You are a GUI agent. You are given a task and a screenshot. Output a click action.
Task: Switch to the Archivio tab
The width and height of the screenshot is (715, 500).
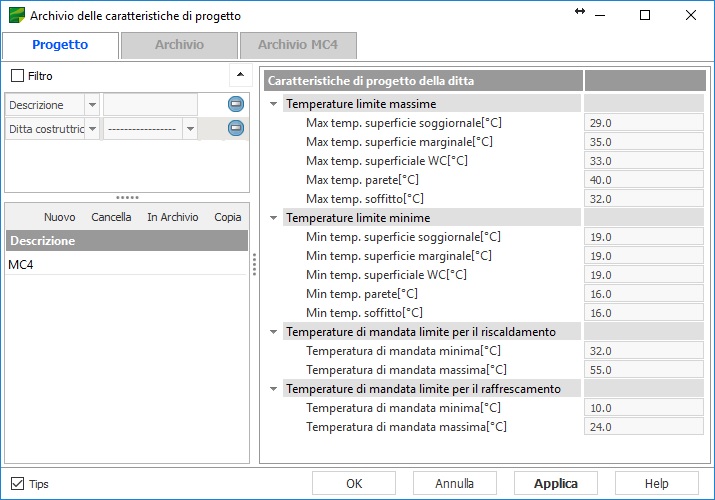(x=179, y=45)
